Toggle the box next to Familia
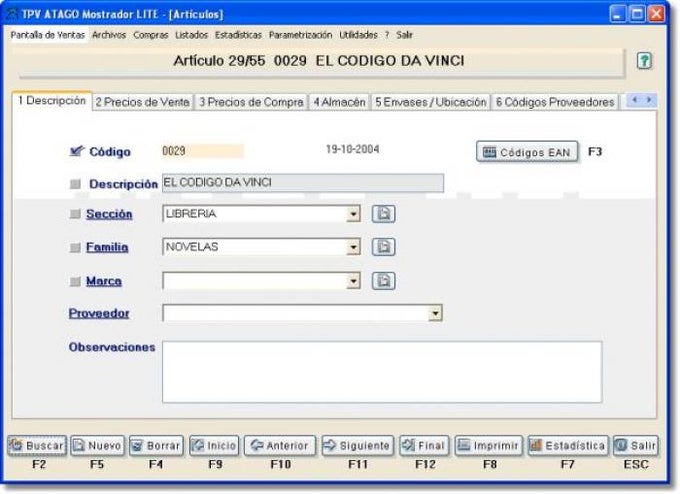This screenshot has height=494, width=680. click(x=75, y=248)
